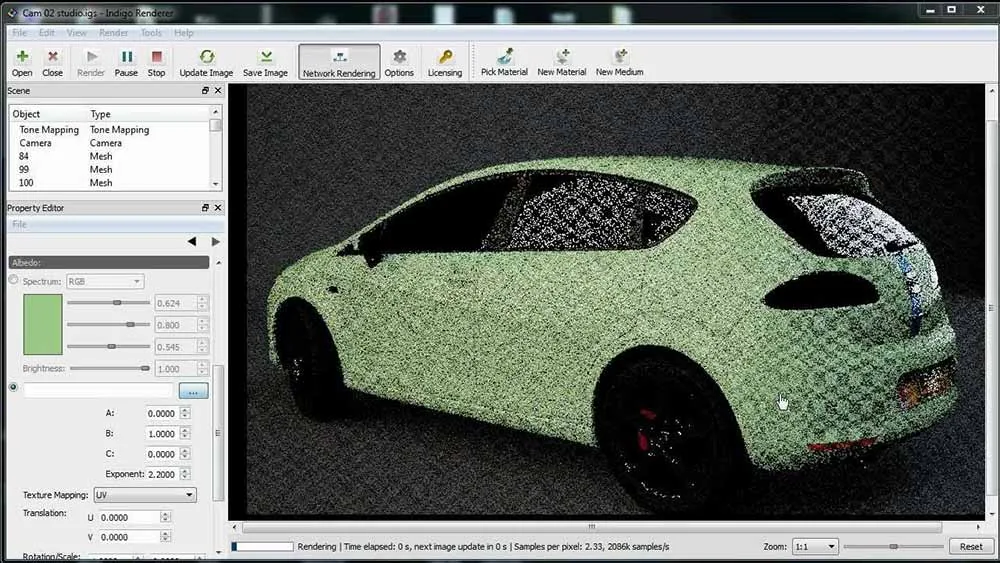Click the Update Image icon
The width and height of the screenshot is (1000, 563).
coord(206,57)
